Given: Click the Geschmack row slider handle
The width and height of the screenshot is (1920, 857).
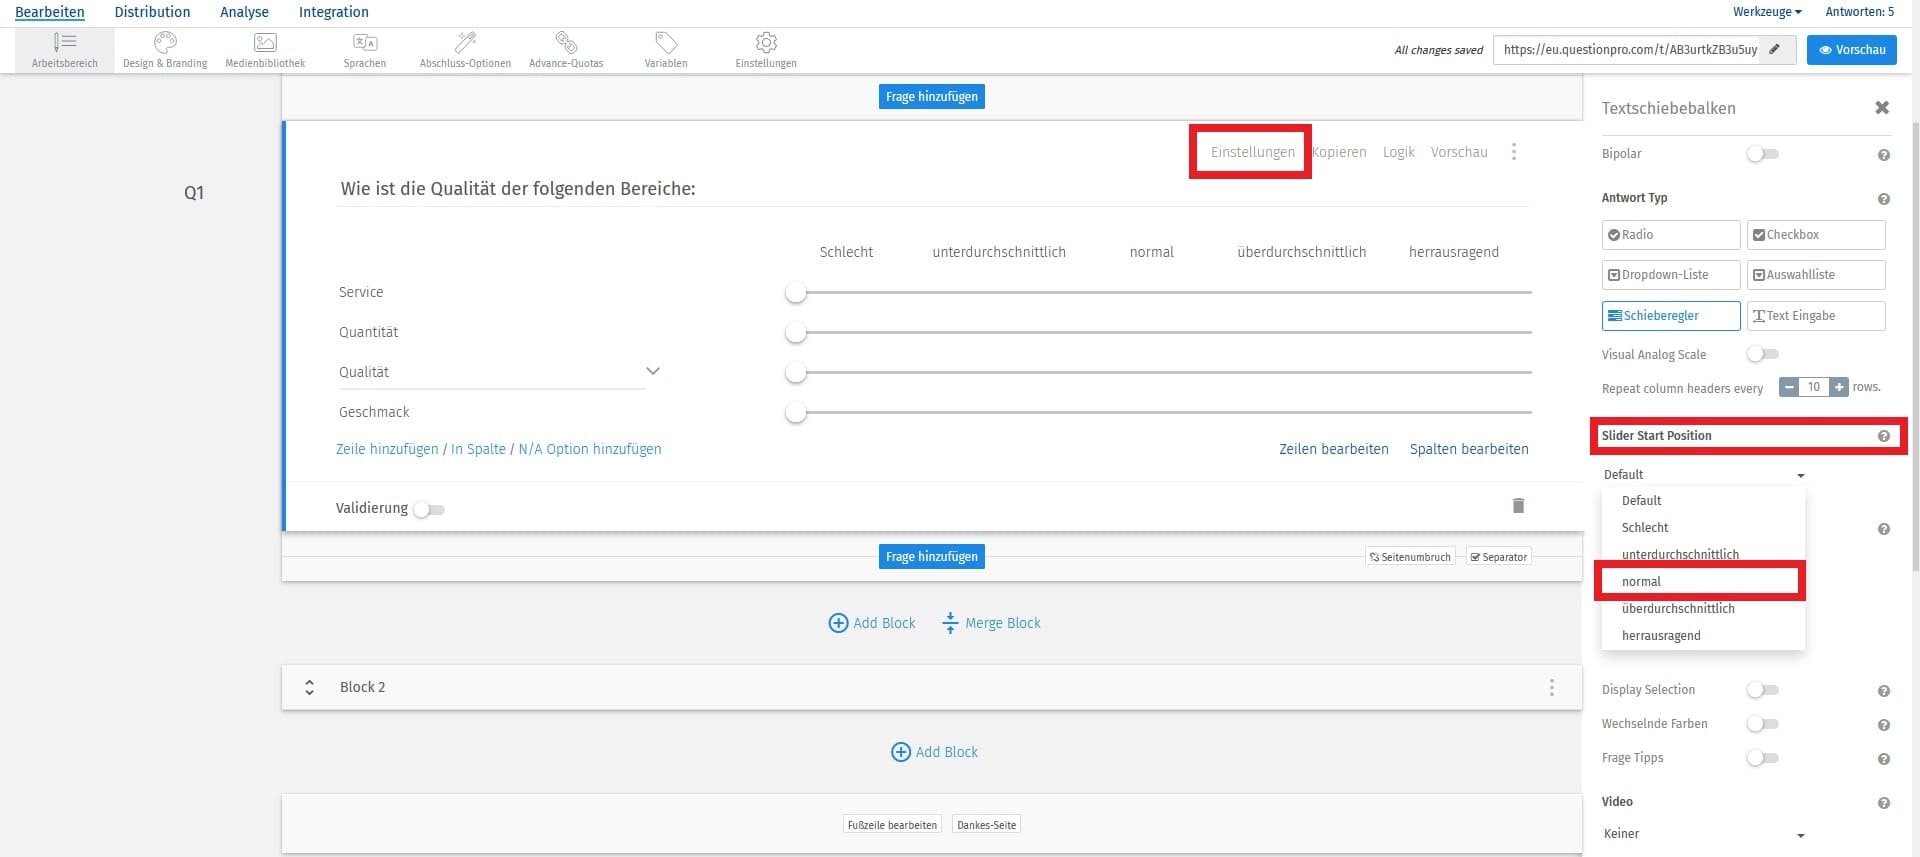Looking at the screenshot, I should point(795,412).
